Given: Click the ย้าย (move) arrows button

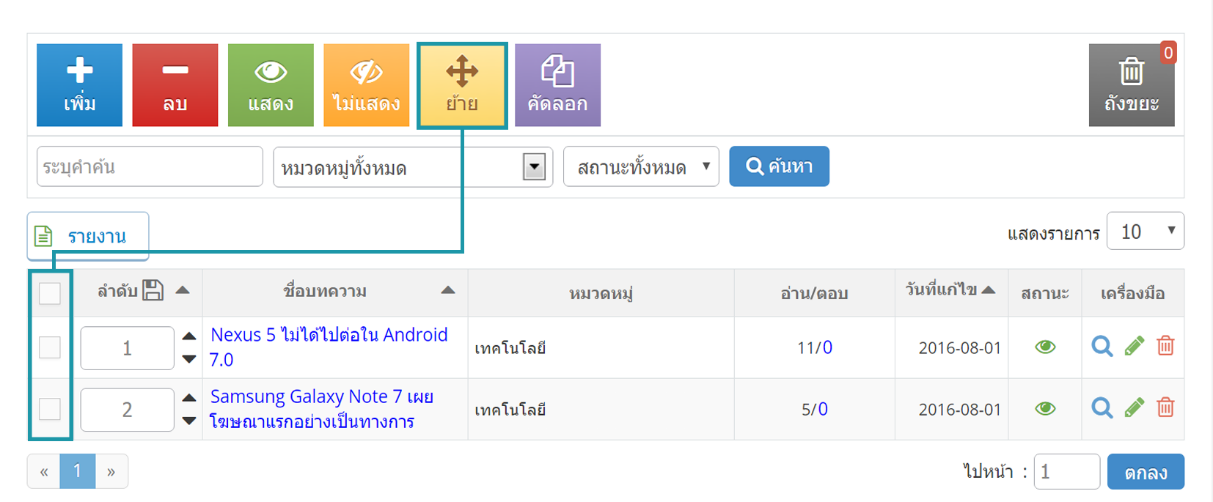Looking at the screenshot, I should click(x=462, y=85).
